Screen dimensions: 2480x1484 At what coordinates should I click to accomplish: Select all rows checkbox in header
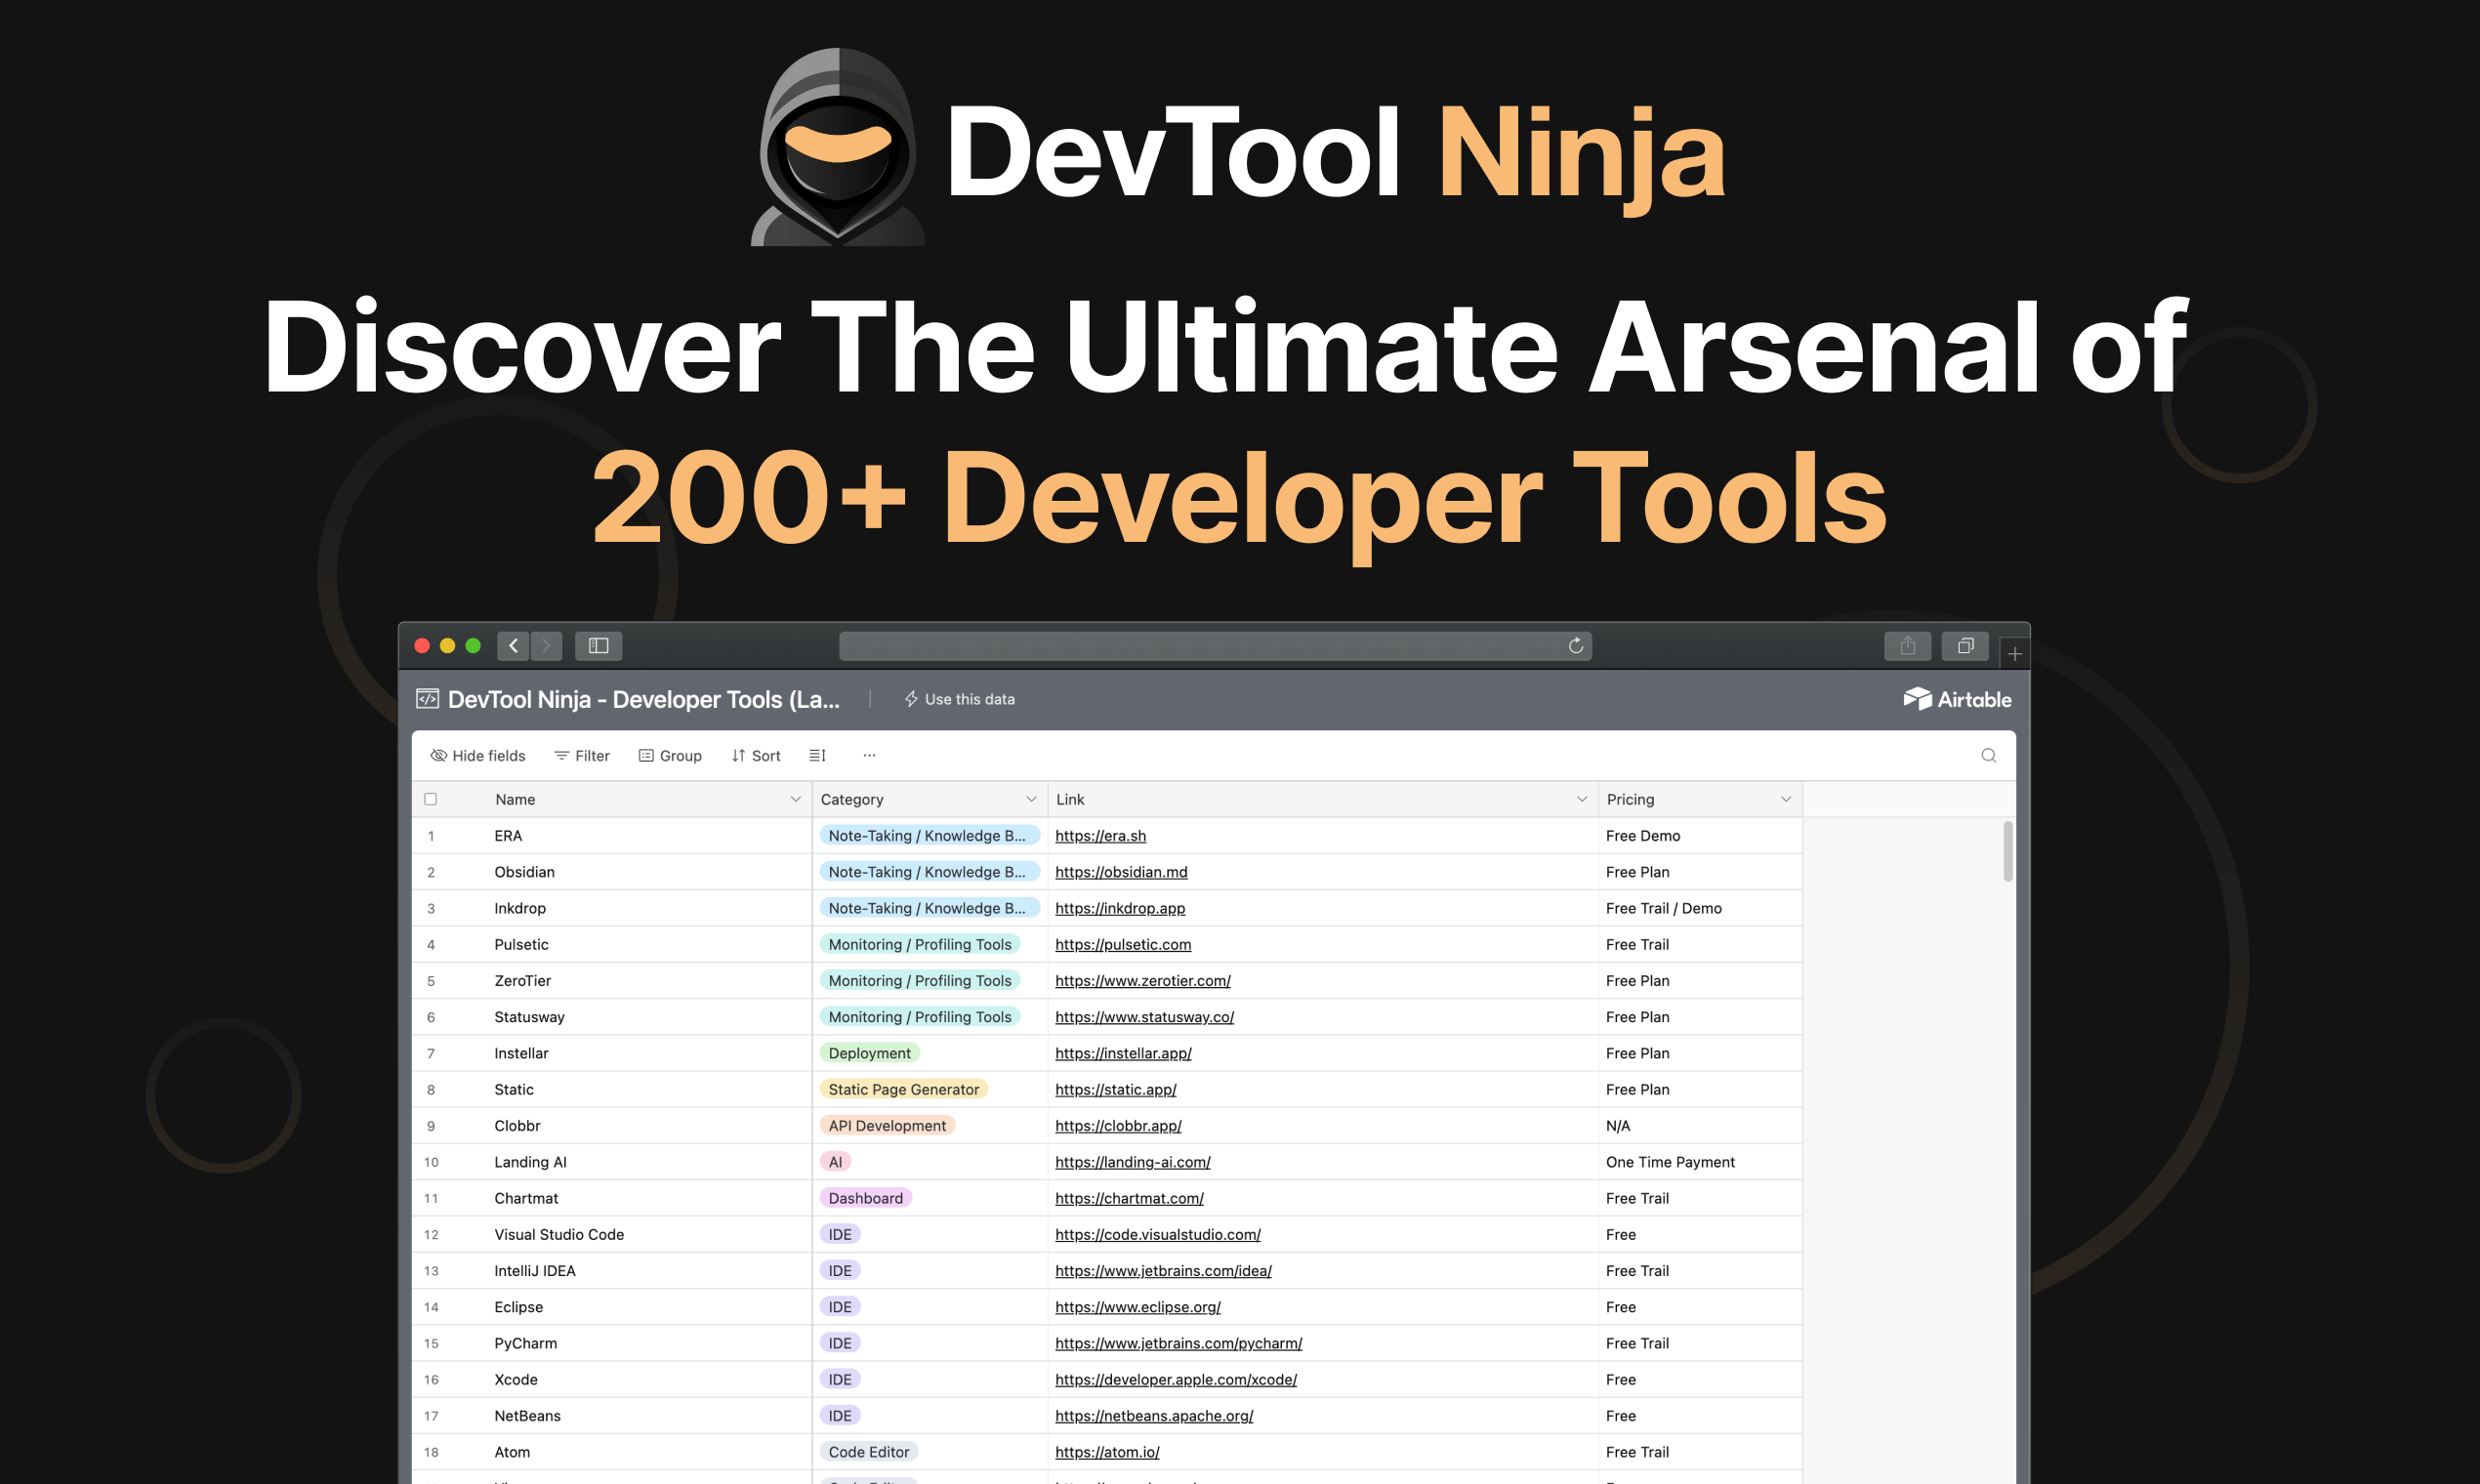431,799
